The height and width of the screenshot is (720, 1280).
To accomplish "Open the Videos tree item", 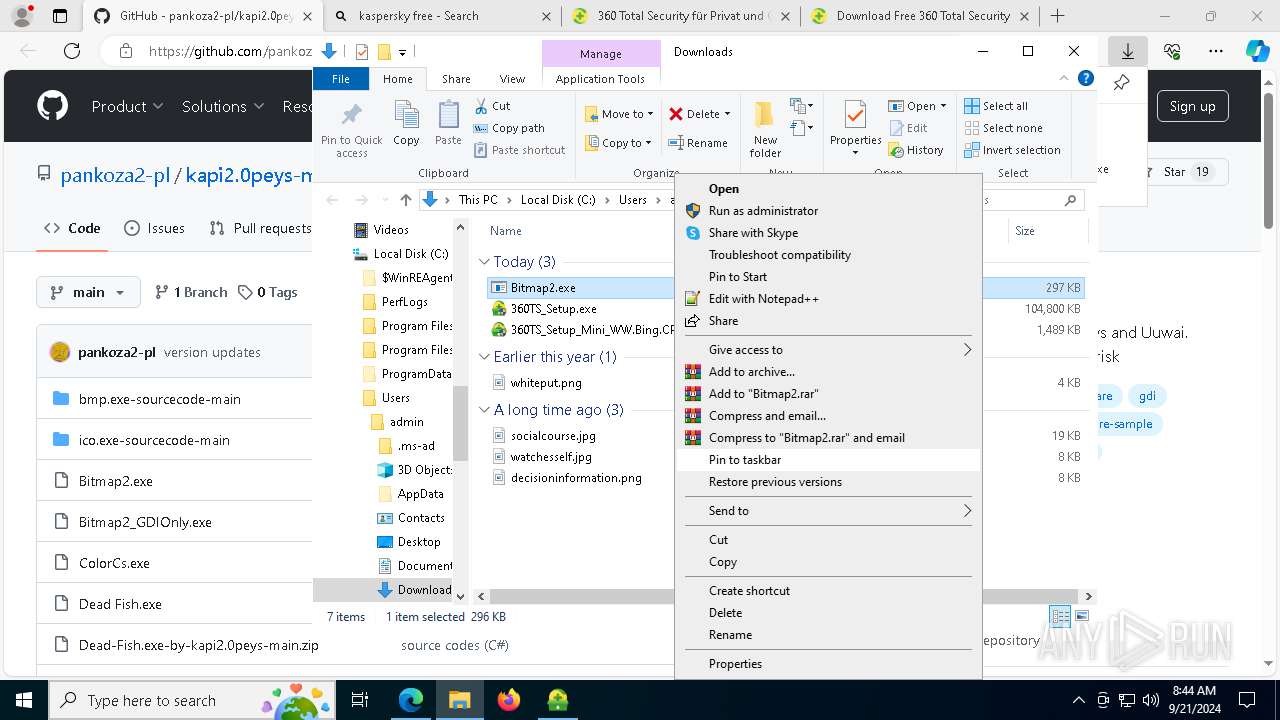I will [390, 230].
